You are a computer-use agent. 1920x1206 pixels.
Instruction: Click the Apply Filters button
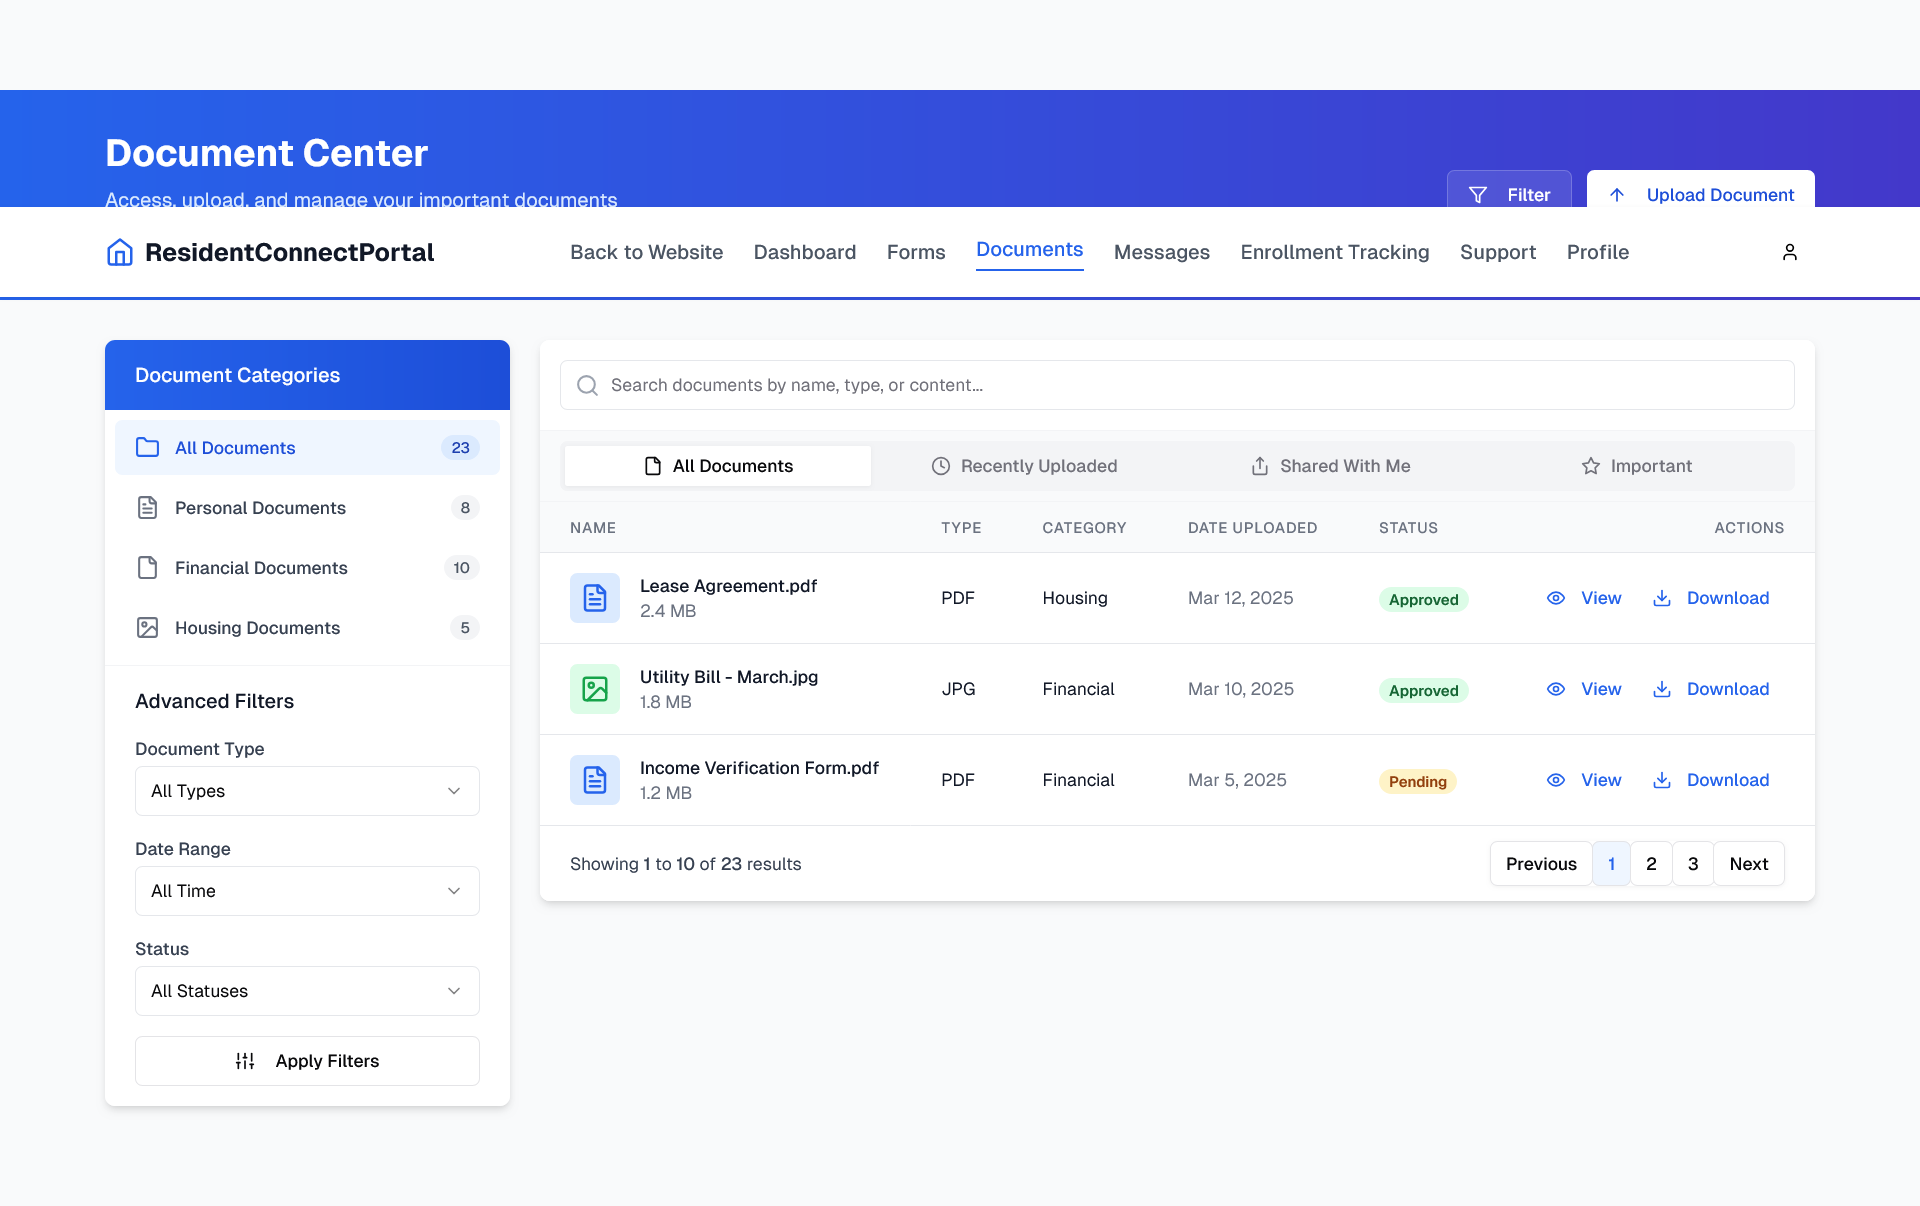[307, 1061]
